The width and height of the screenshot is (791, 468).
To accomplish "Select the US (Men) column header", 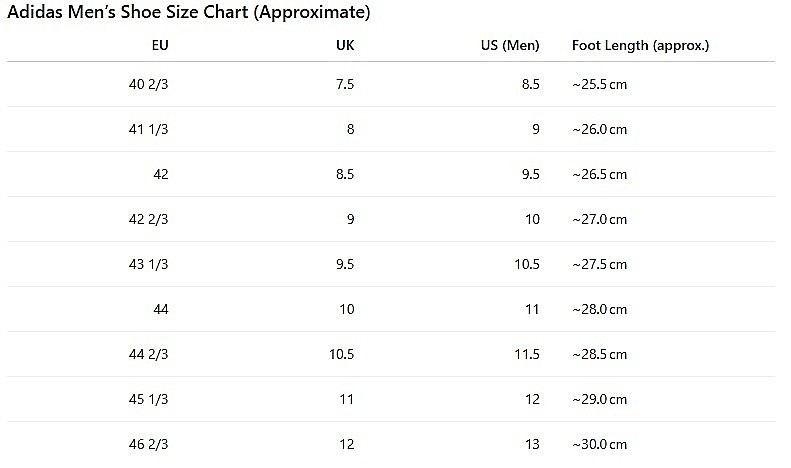I will [510, 45].
